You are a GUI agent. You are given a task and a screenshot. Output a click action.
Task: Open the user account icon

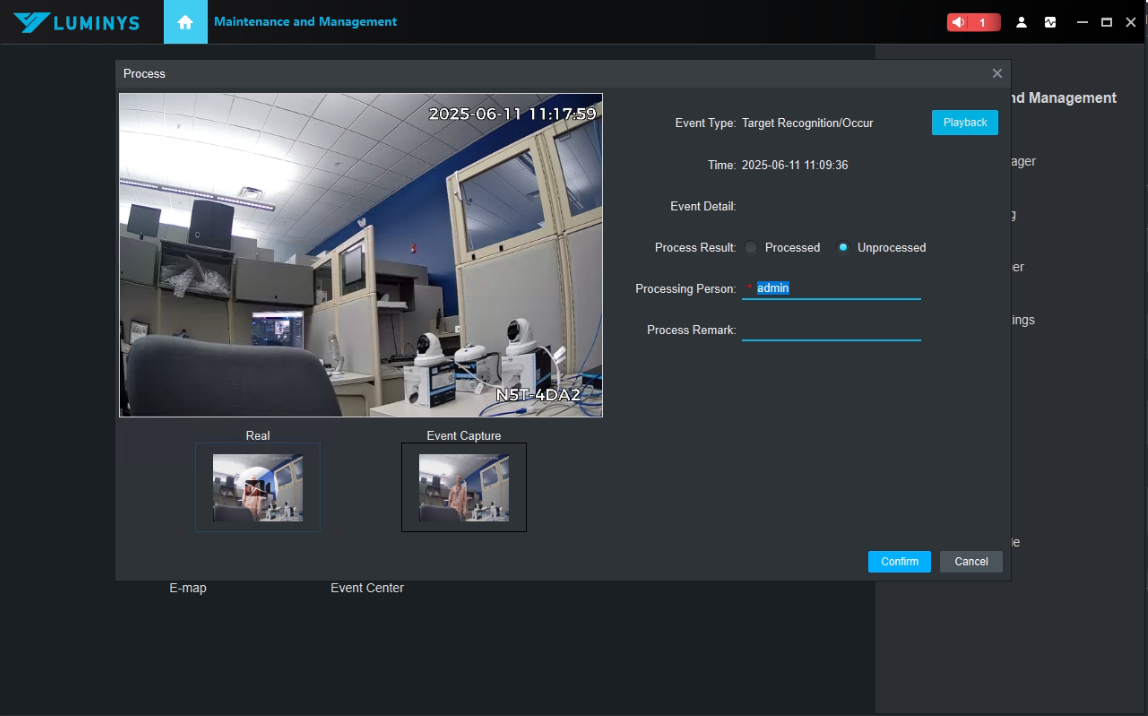[1021, 22]
